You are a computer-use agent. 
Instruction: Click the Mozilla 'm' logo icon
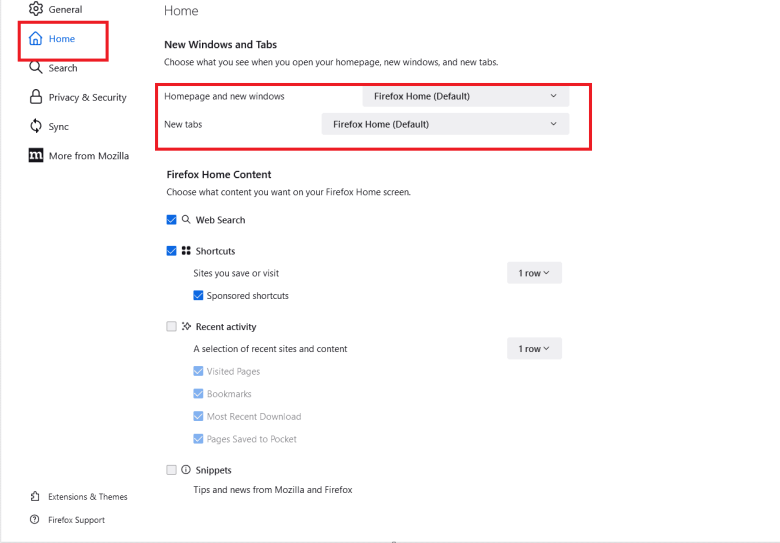coord(36,156)
